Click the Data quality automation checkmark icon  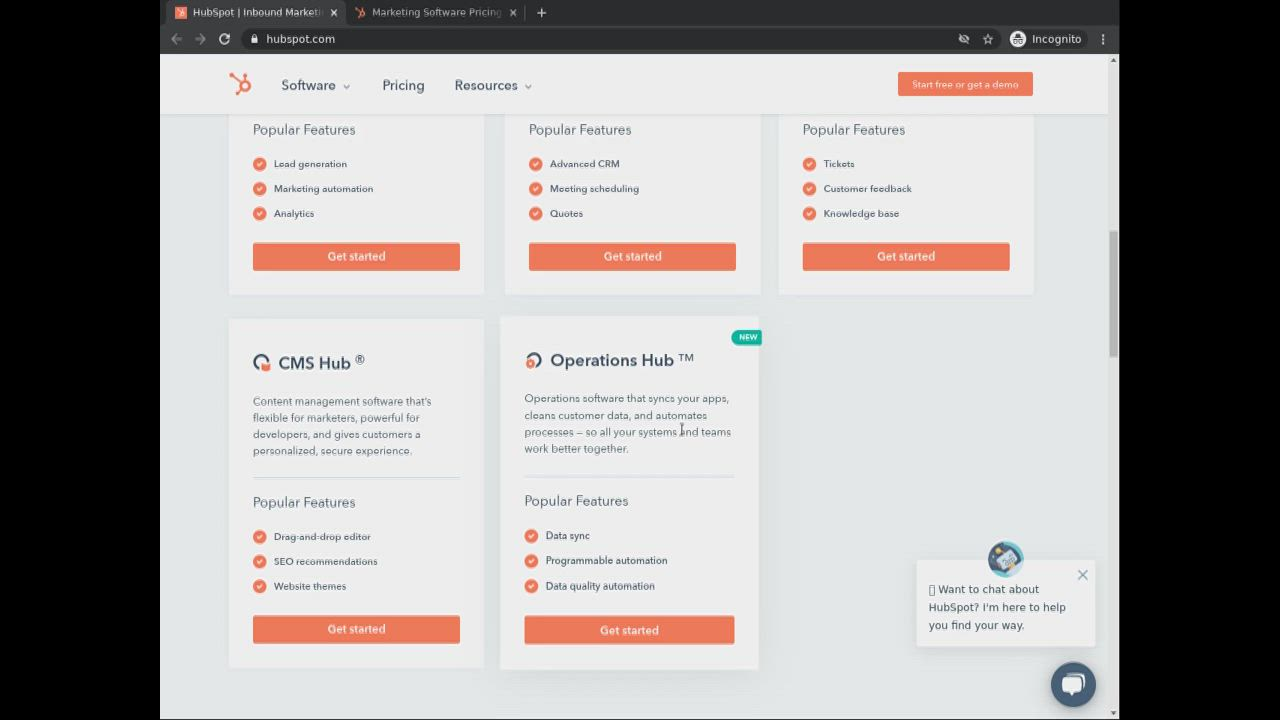(531, 586)
